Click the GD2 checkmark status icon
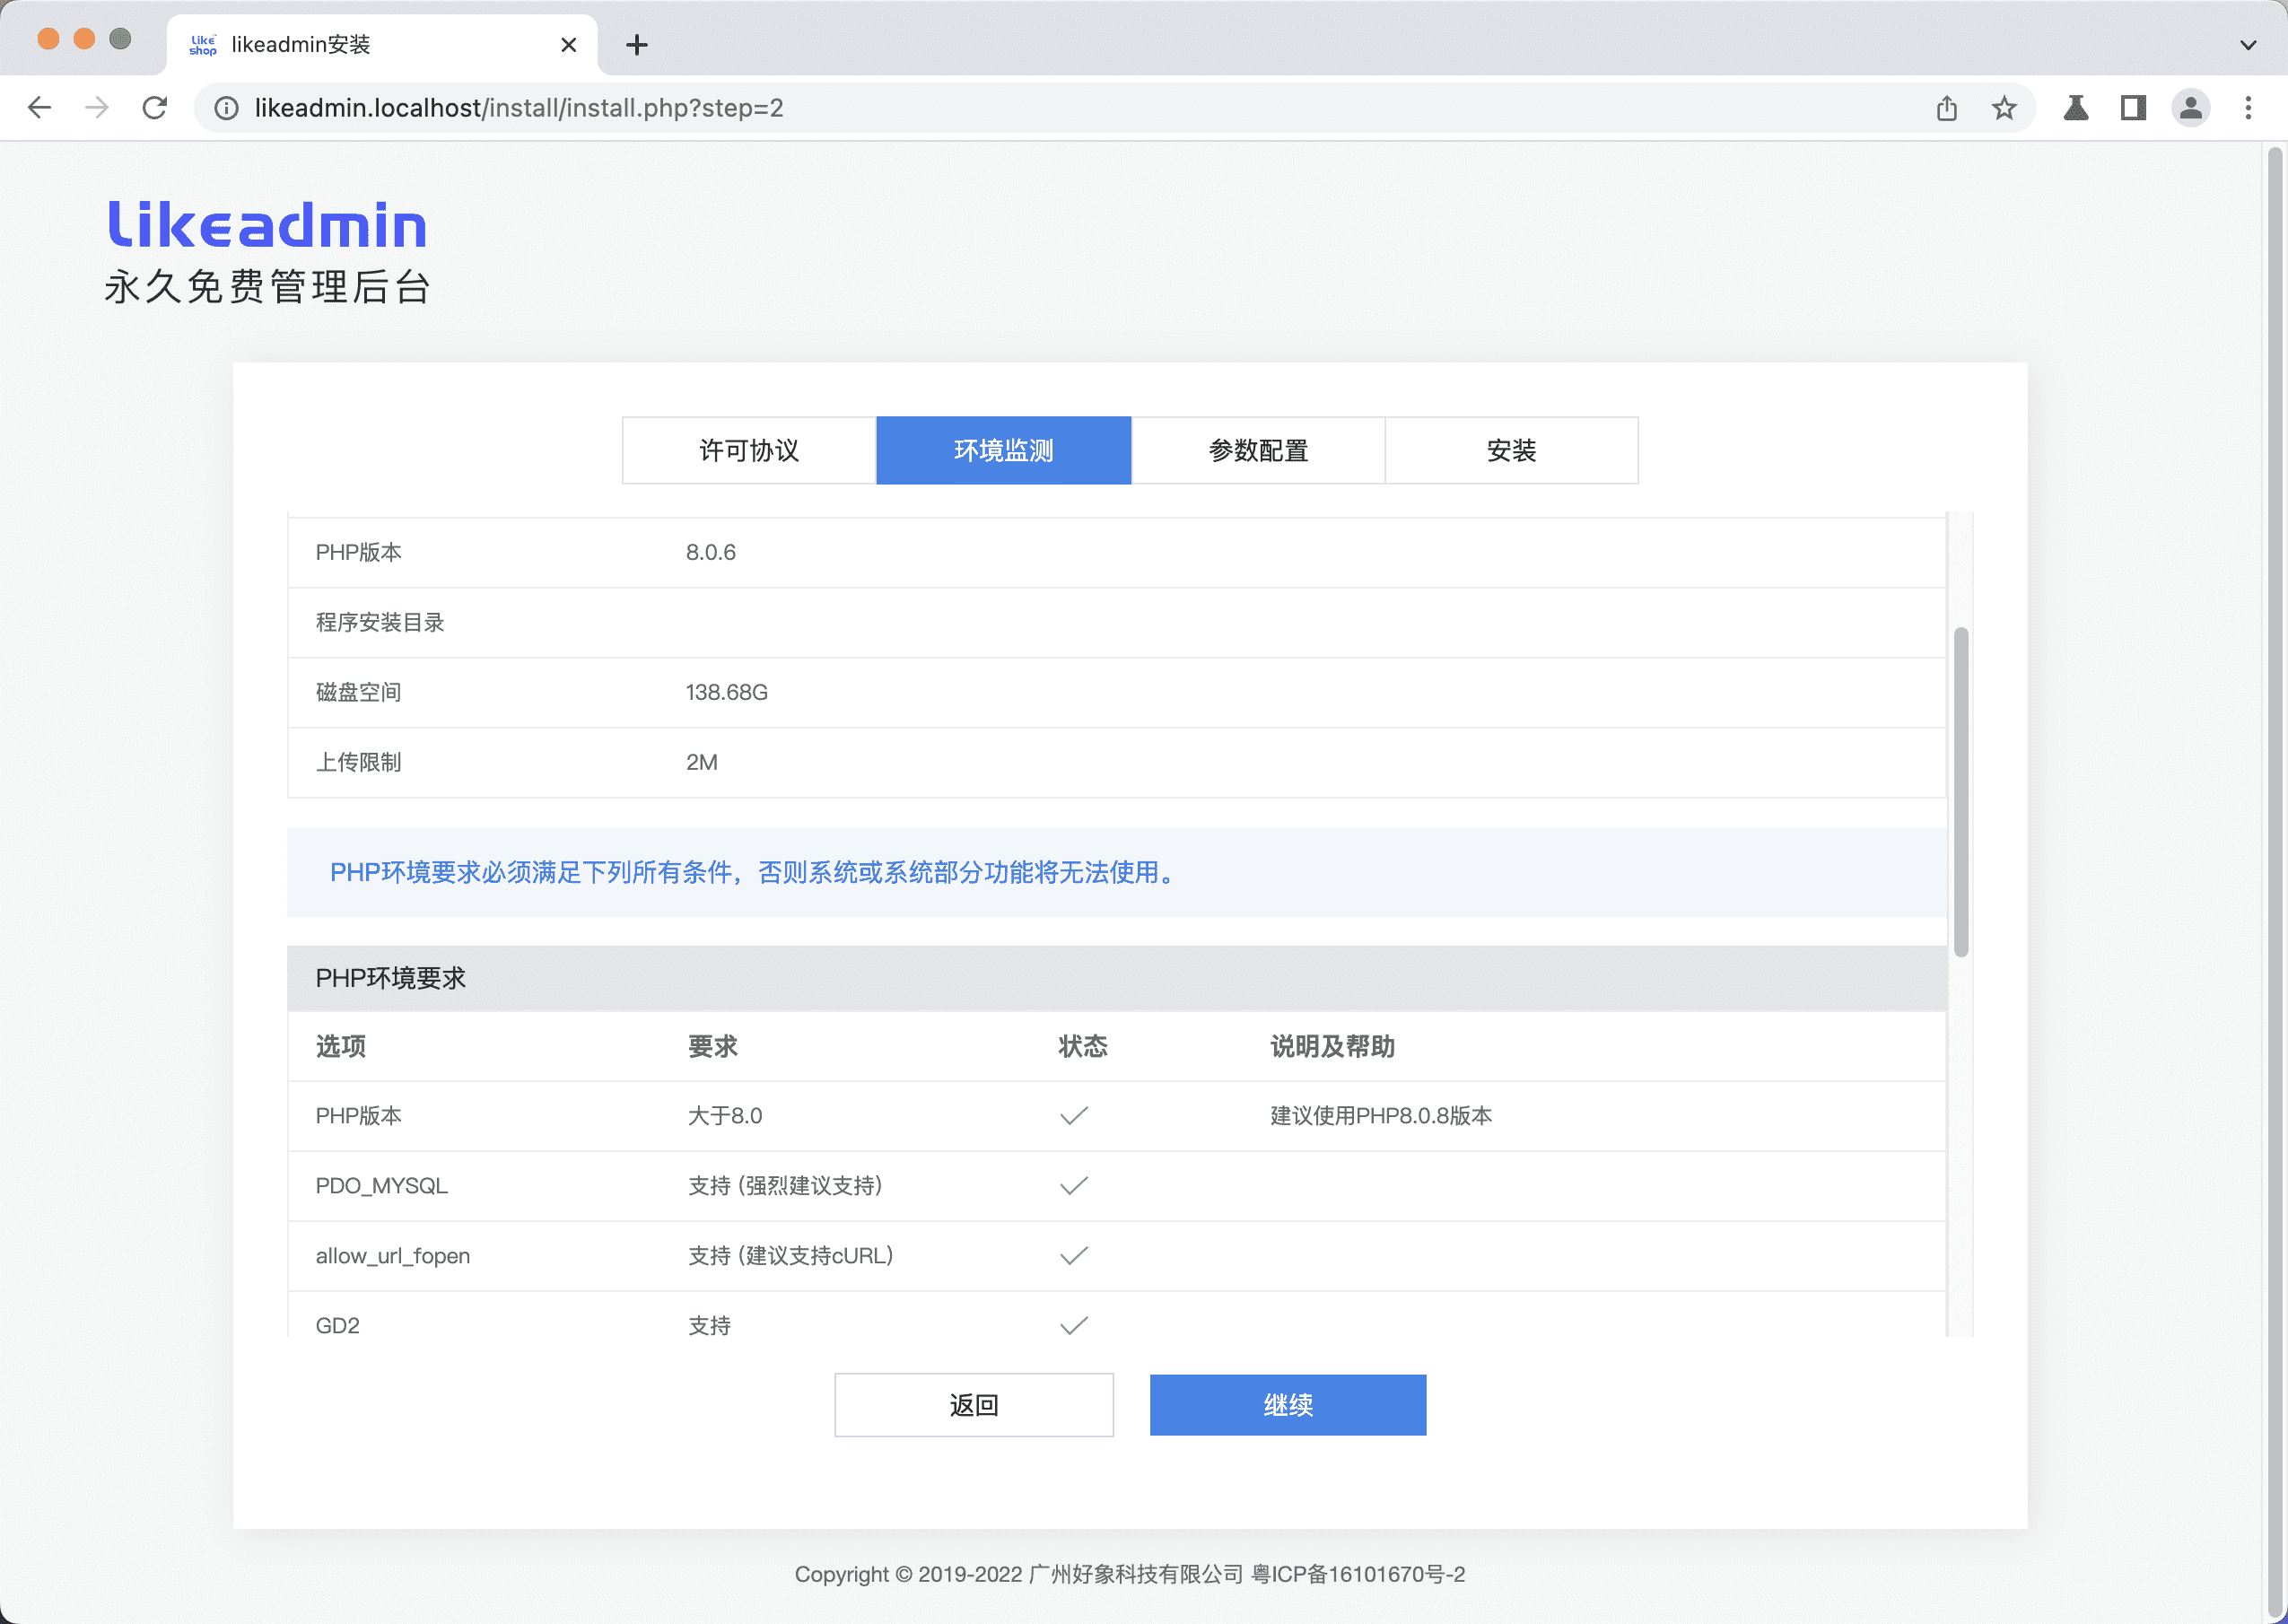2288x1624 pixels. [x=1074, y=1326]
